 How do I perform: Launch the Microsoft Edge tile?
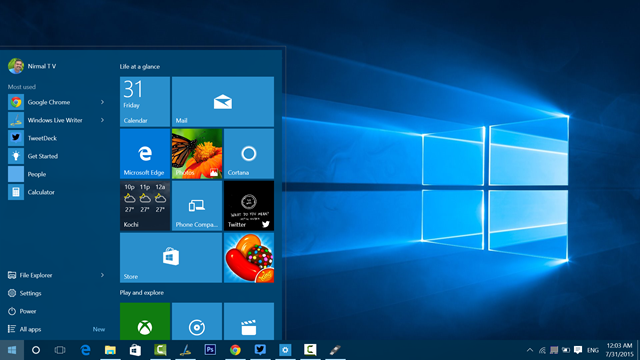(x=145, y=153)
